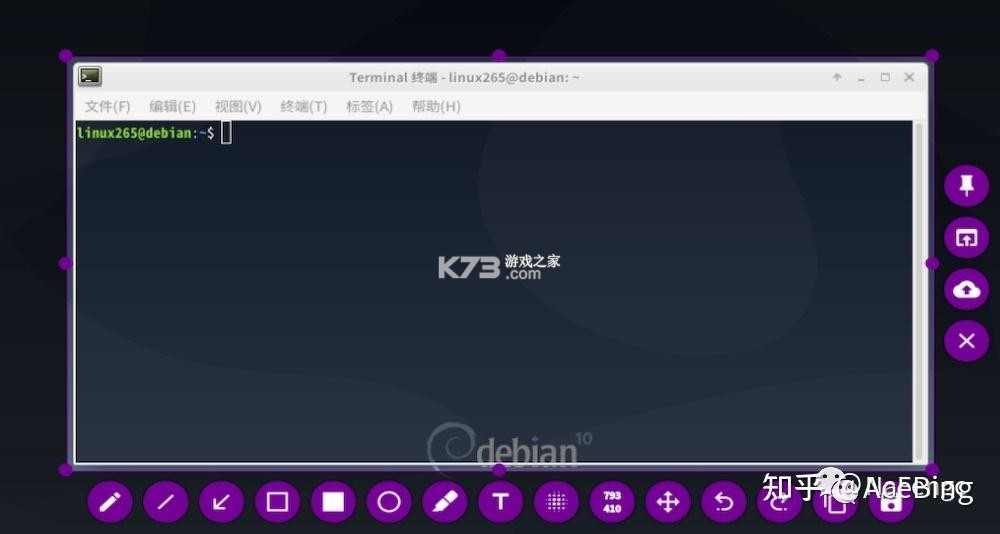Select the Marker highlighter tool
The width and height of the screenshot is (1000, 534).
pos(445,502)
